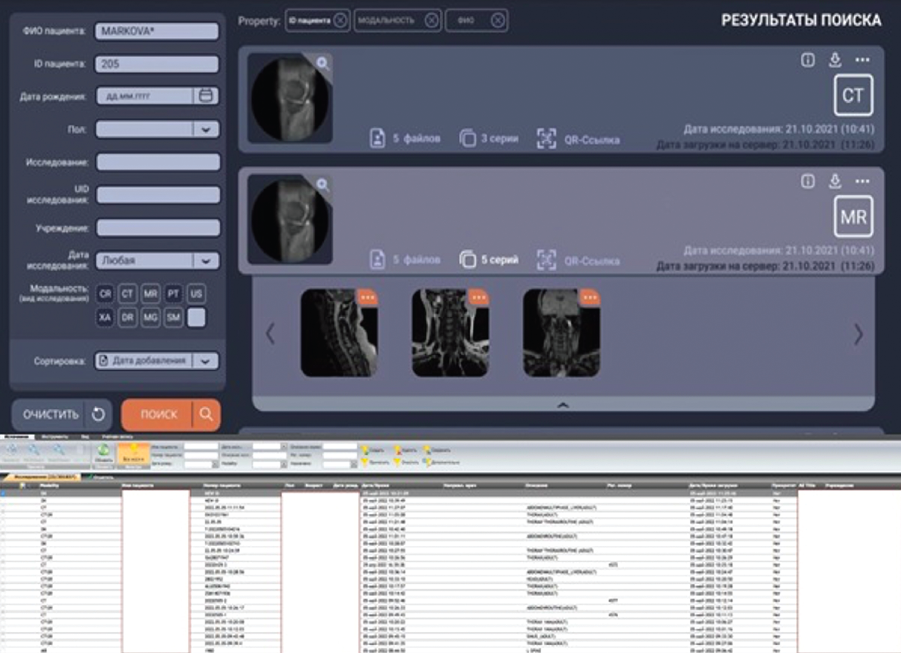Show the 5 серий of the MR study
The image size is (901, 653).
point(489,260)
